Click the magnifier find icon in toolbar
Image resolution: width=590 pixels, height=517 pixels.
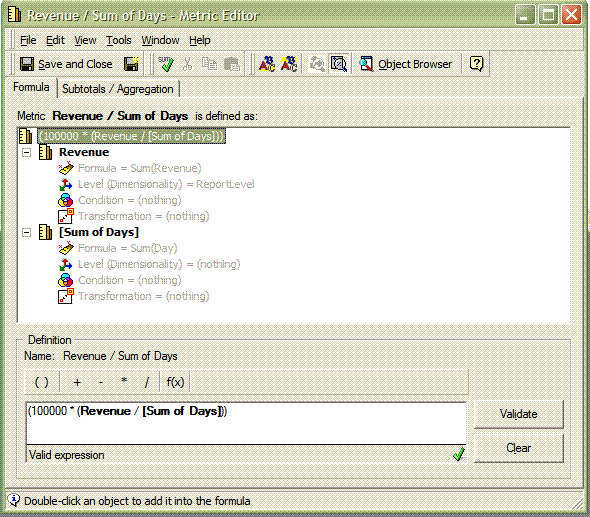[x=339, y=64]
